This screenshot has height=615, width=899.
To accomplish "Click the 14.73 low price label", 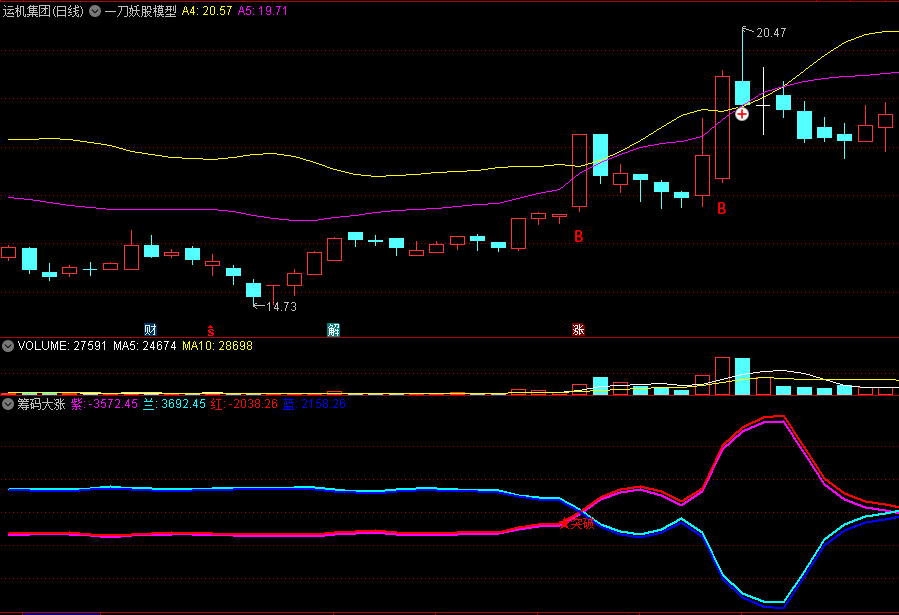I will [x=282, y=307].
